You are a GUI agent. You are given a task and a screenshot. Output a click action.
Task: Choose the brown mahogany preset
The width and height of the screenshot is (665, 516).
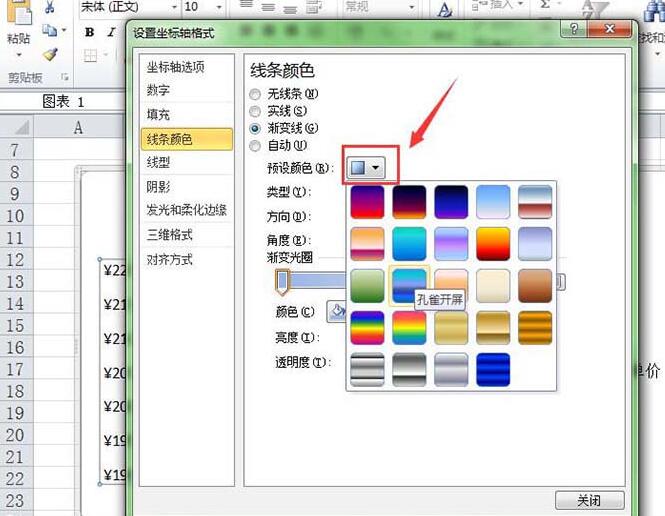[535, 286]
